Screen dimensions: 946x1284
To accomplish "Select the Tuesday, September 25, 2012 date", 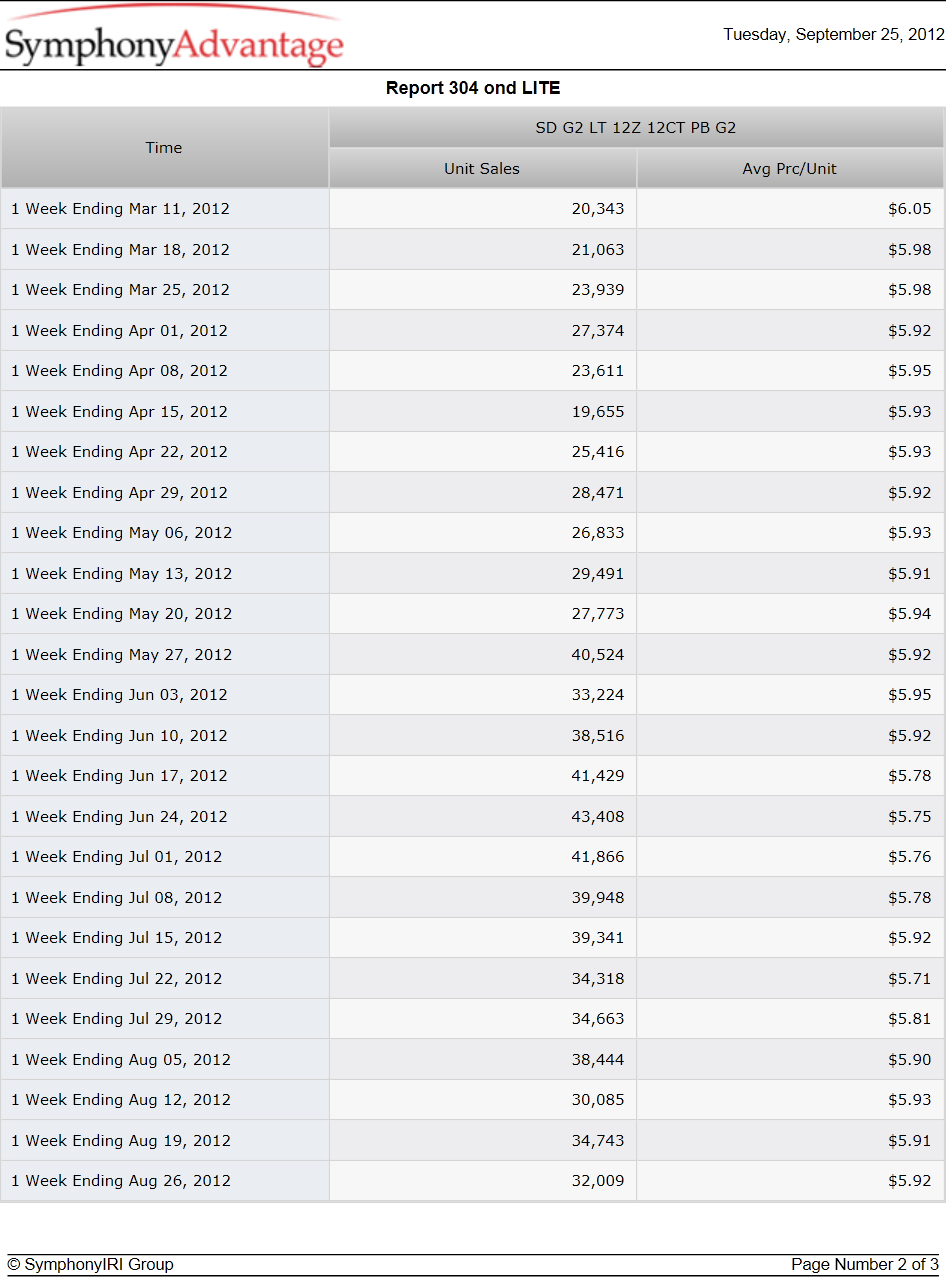I will click(834, 35).
